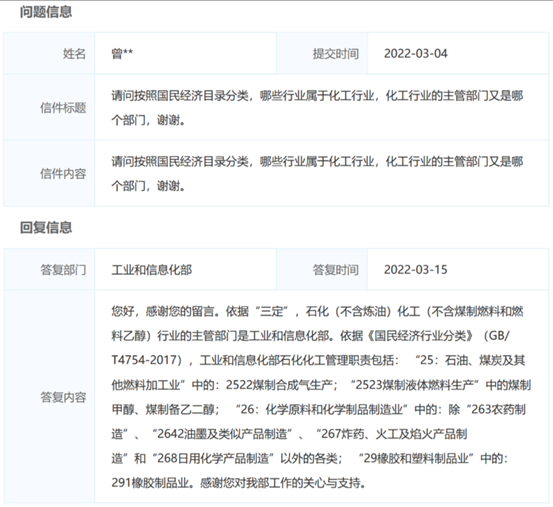
Task: Click reply line starting T4754-2017
Action: pyautogui.click(x=318, y=360)
